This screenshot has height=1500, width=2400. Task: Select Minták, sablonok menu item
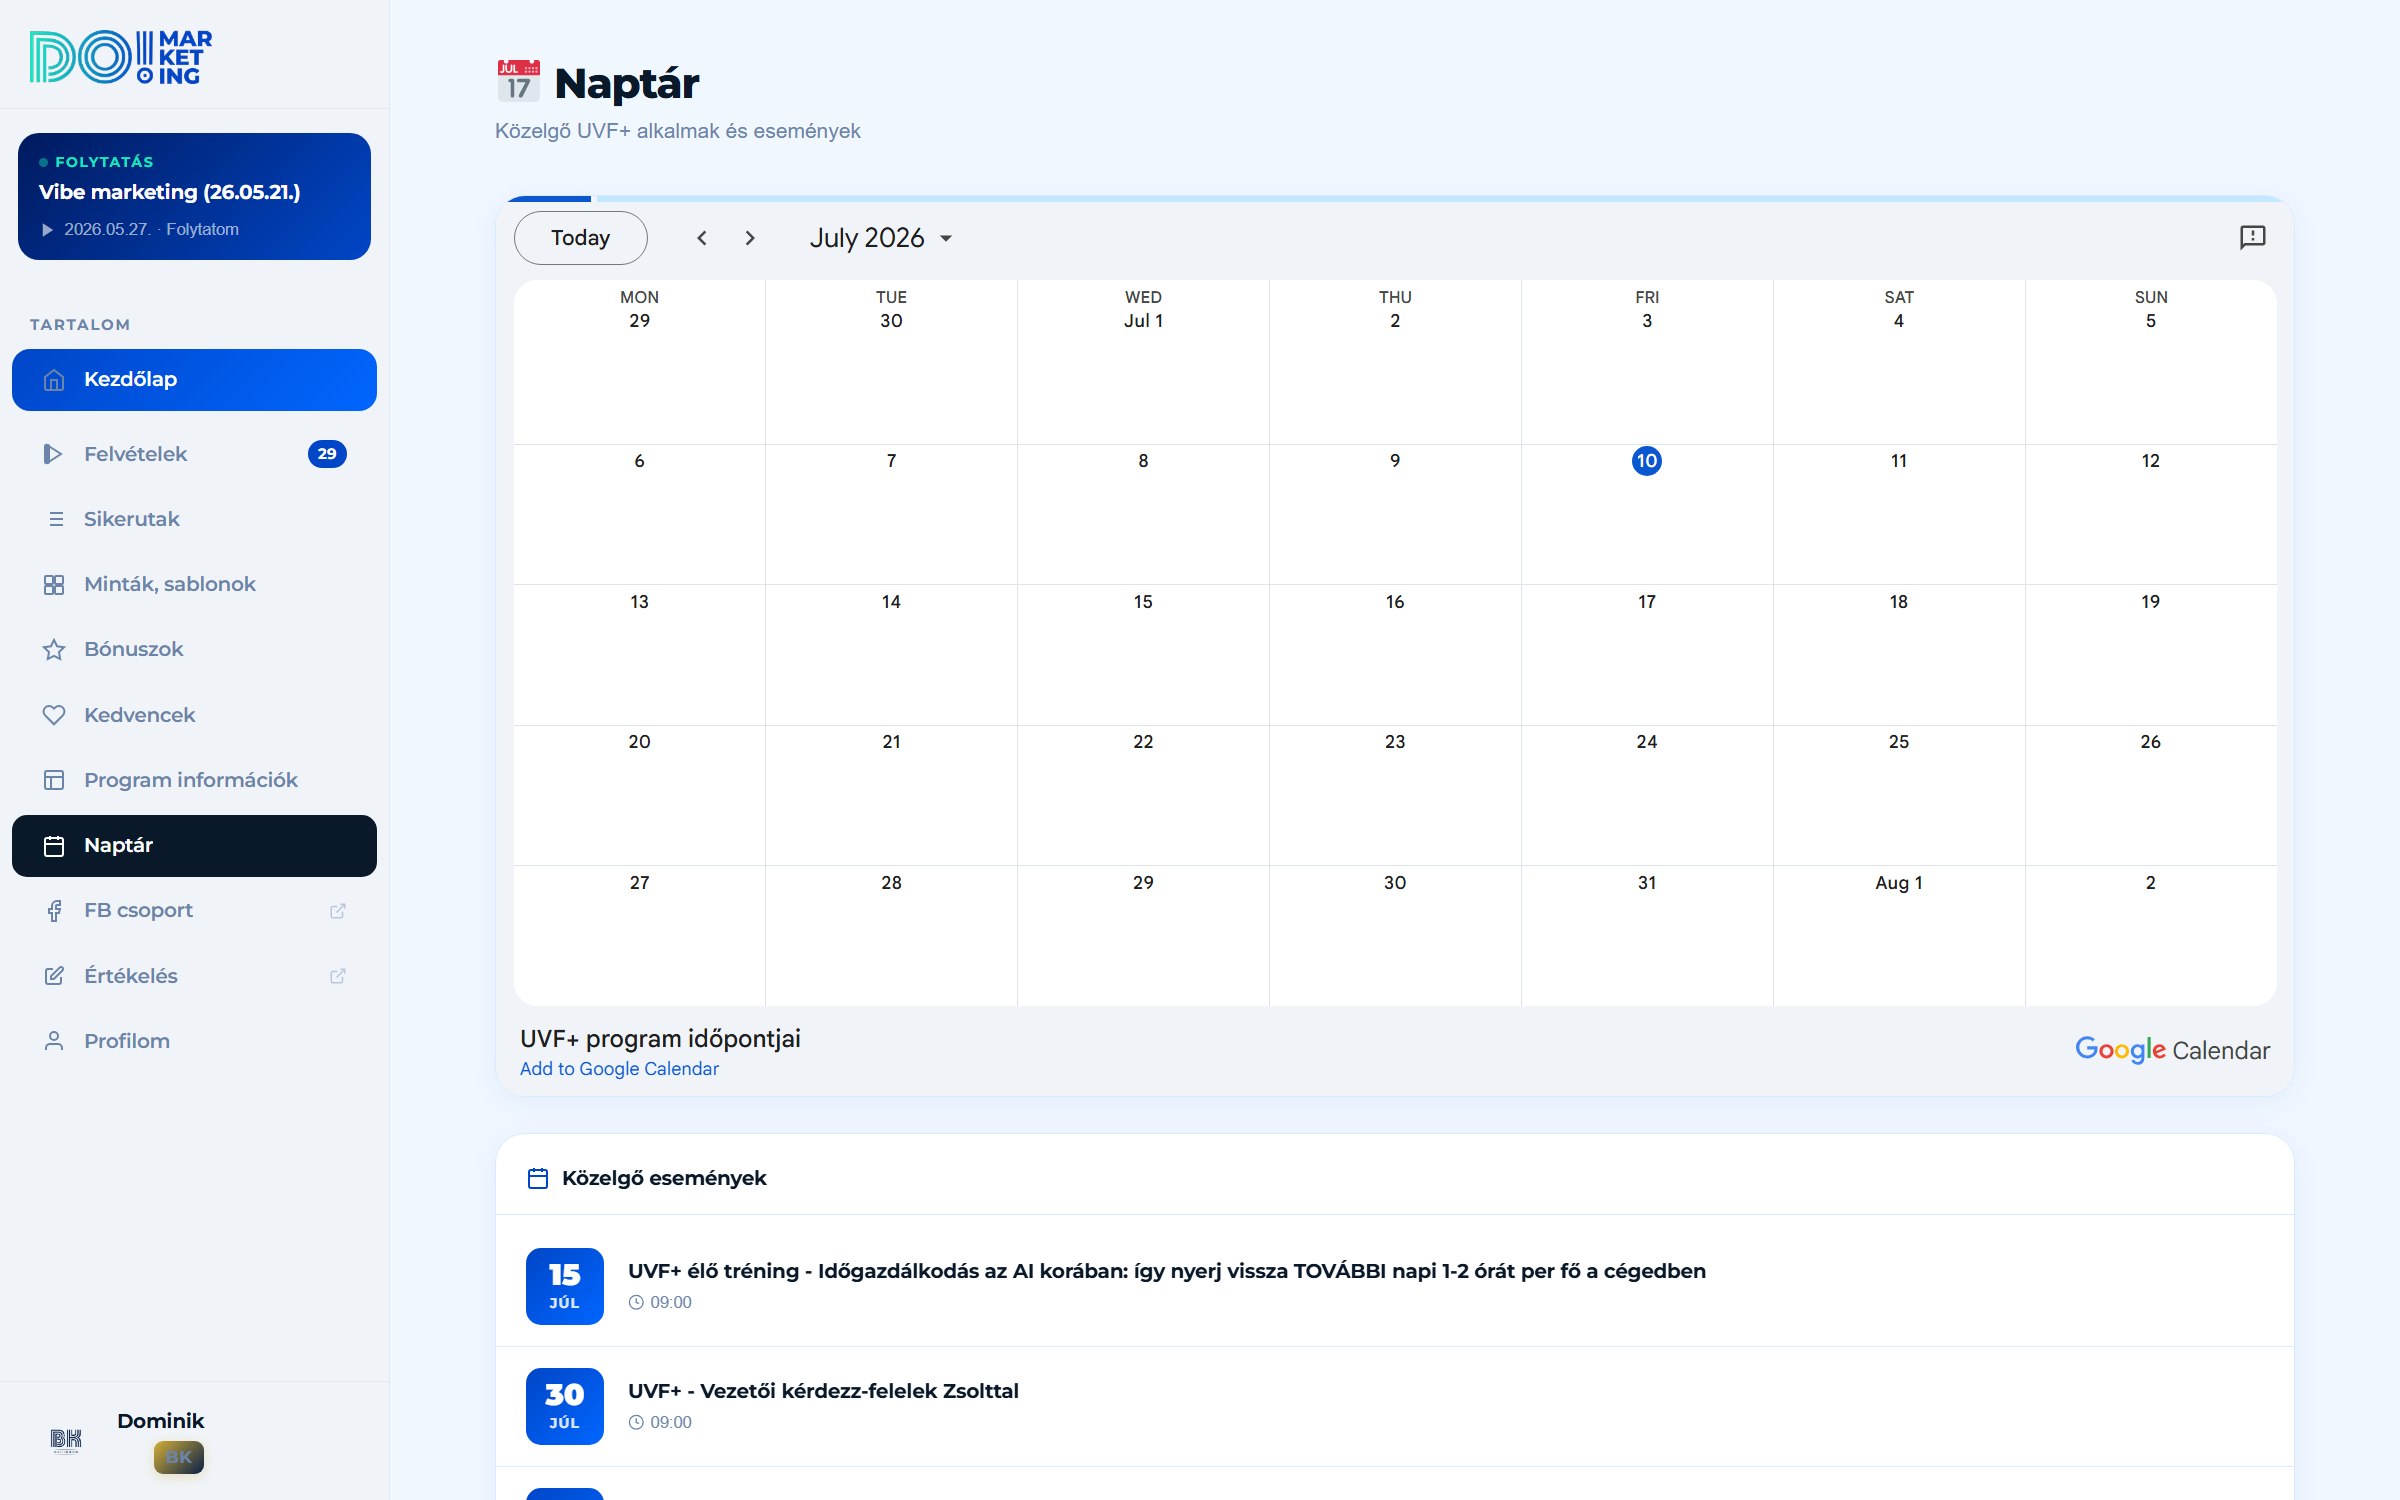pyautogui.click(x=194, y=584)
